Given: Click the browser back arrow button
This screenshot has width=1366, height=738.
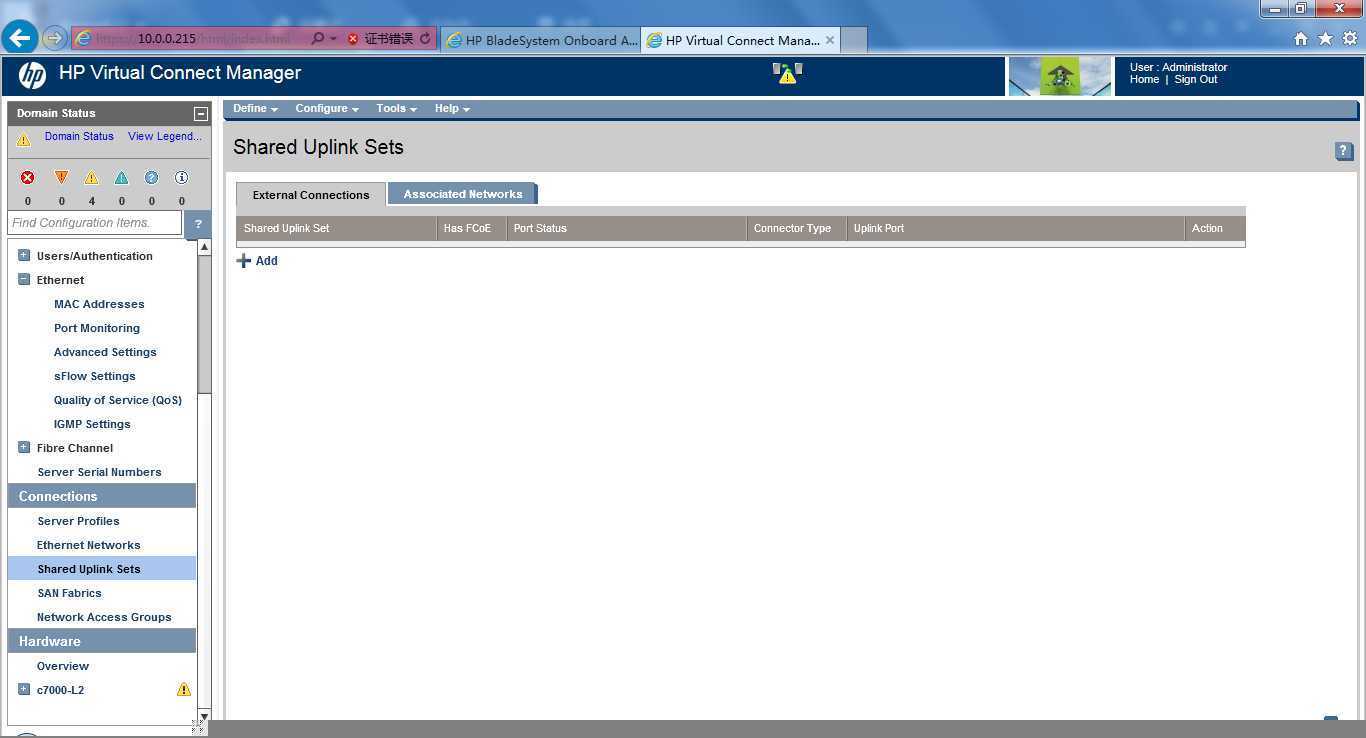Looking at the screenshot, I should pos(20,38).
